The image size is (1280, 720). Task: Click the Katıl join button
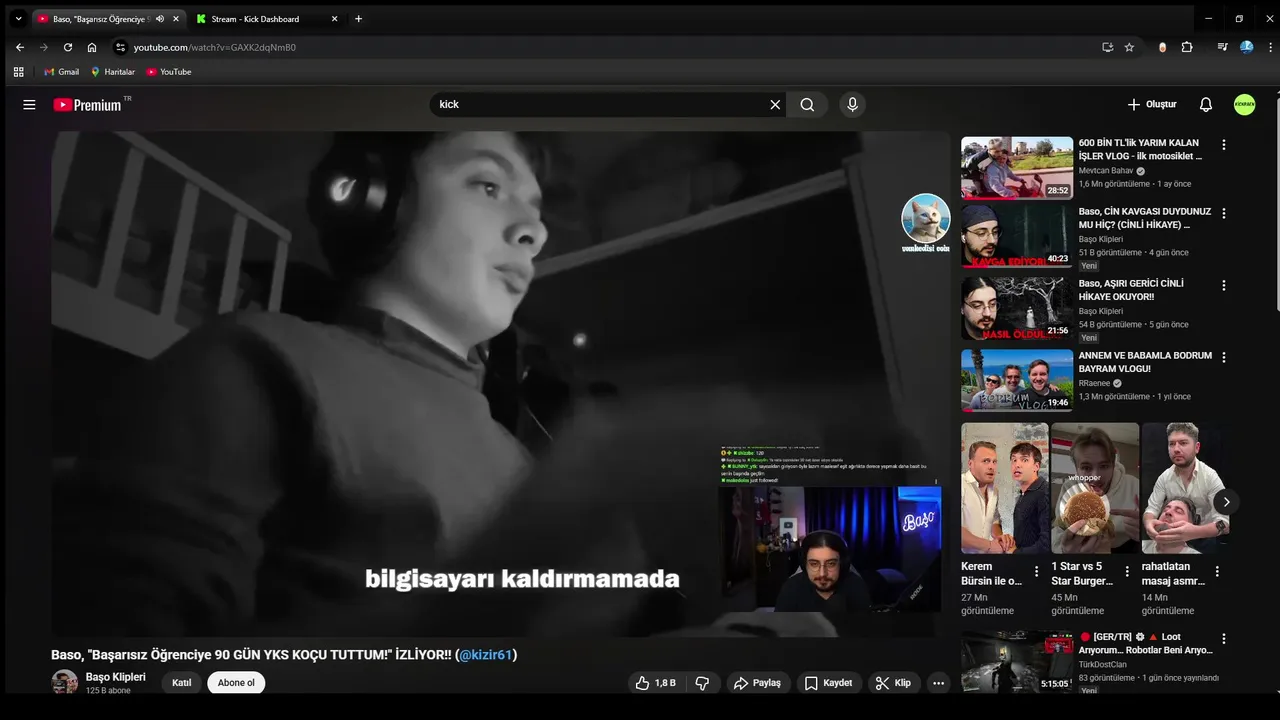click(x=181, y=683)
